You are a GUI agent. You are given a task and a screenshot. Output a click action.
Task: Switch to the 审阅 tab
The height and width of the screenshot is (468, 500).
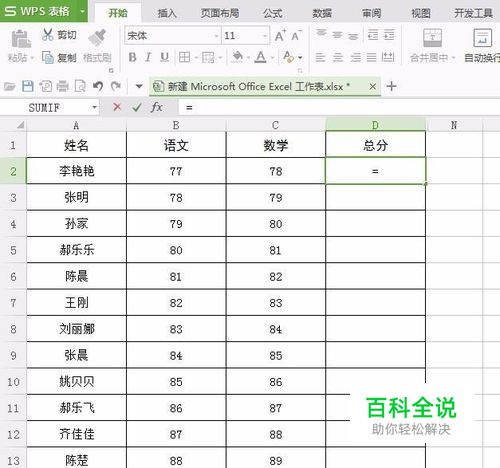click(371, 13)
